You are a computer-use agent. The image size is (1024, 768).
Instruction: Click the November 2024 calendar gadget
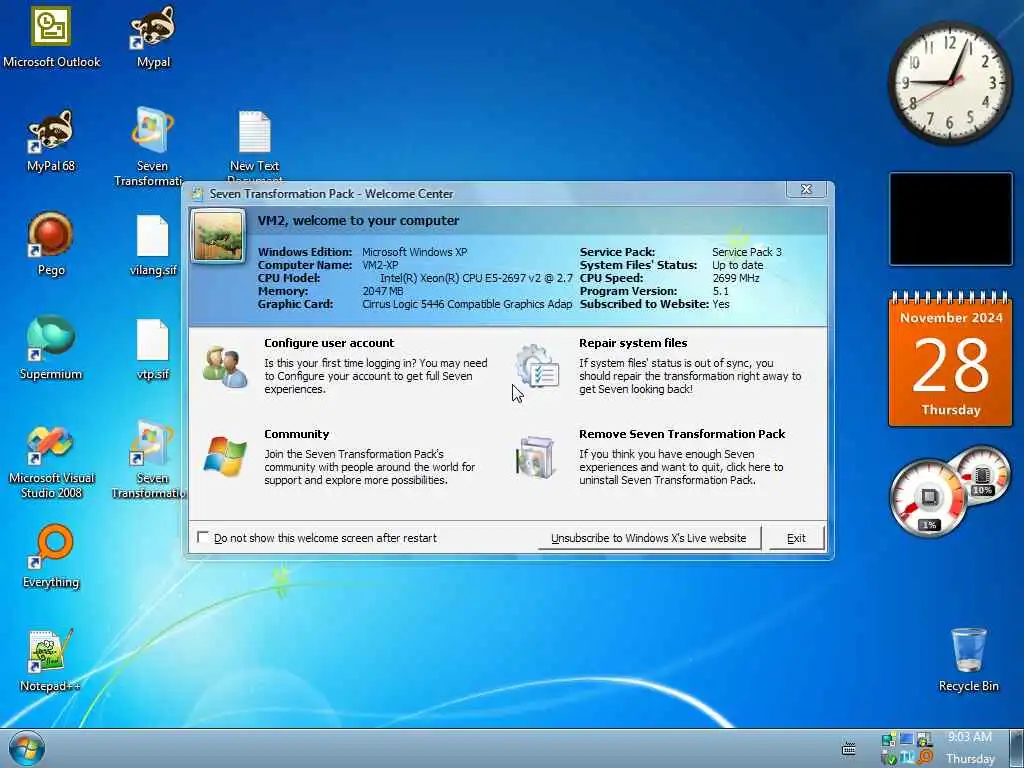950,359
